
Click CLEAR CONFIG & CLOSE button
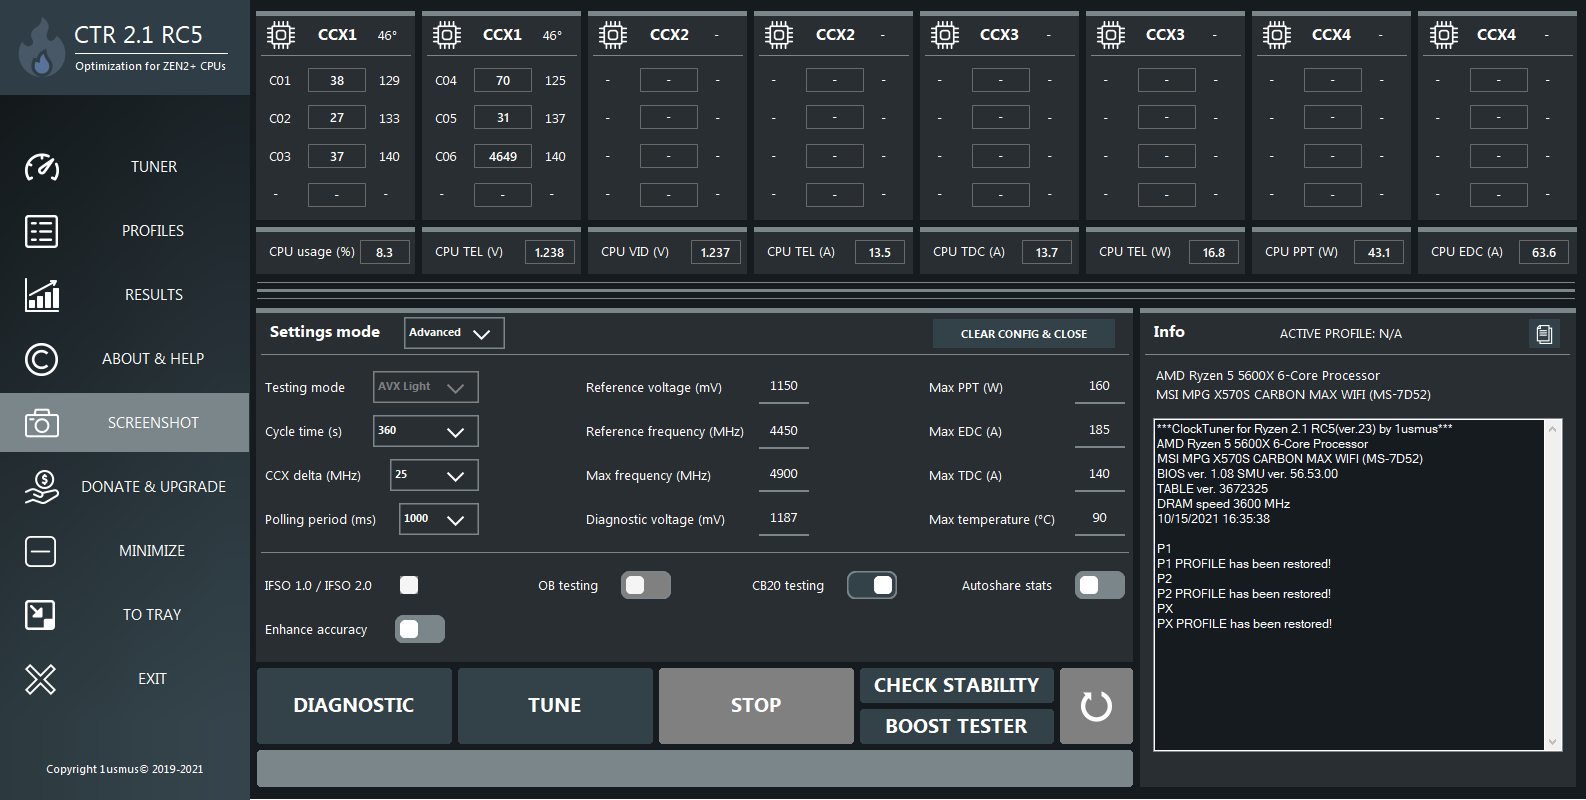click(1024, 334)
